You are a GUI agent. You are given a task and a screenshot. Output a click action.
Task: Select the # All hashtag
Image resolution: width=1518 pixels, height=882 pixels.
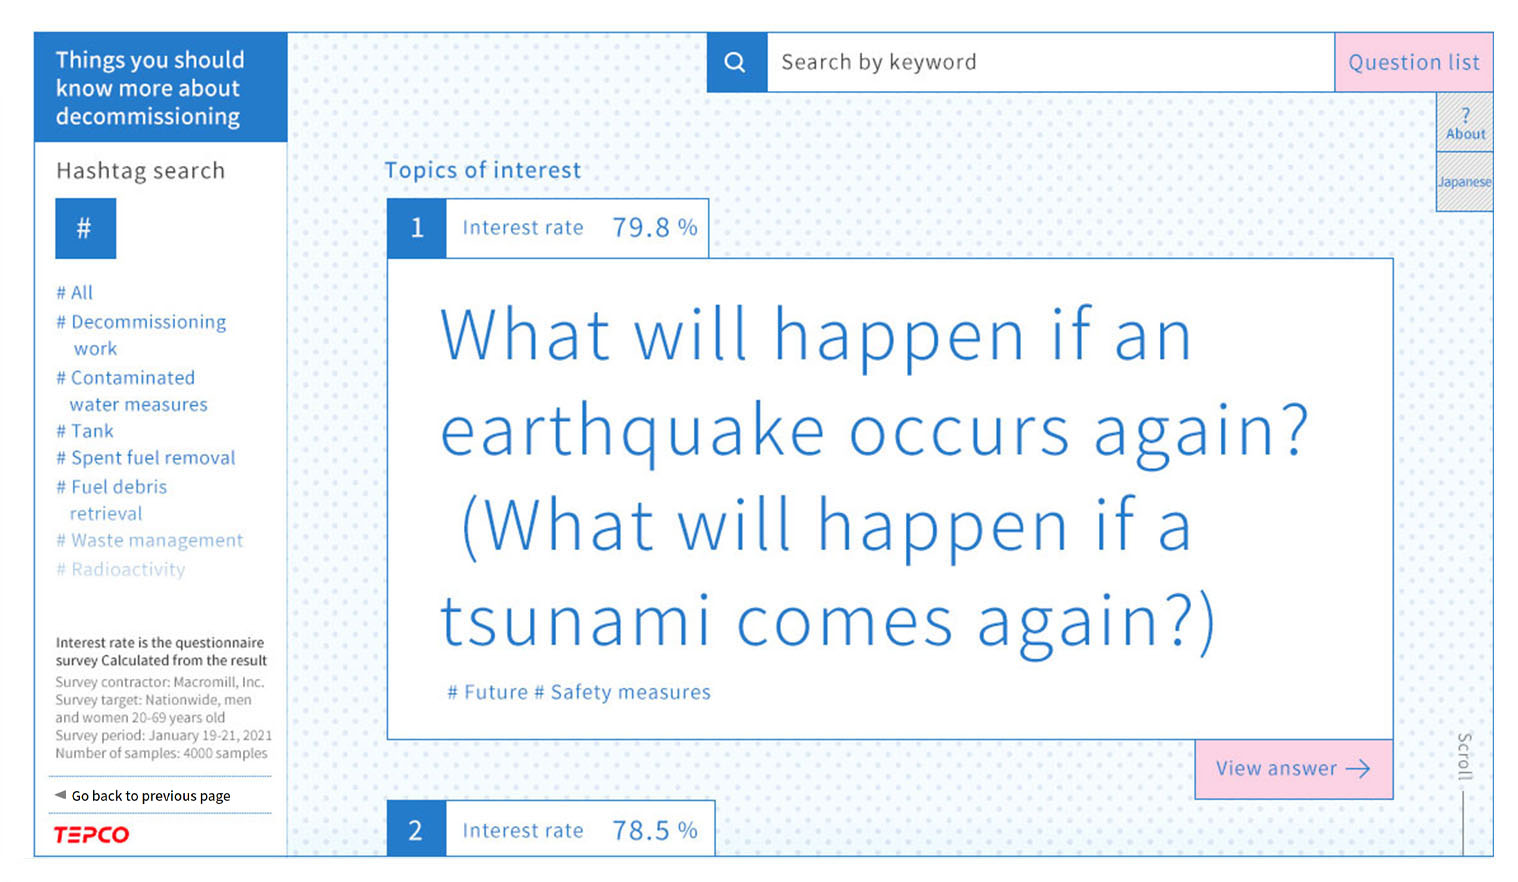tap(74, 292)
